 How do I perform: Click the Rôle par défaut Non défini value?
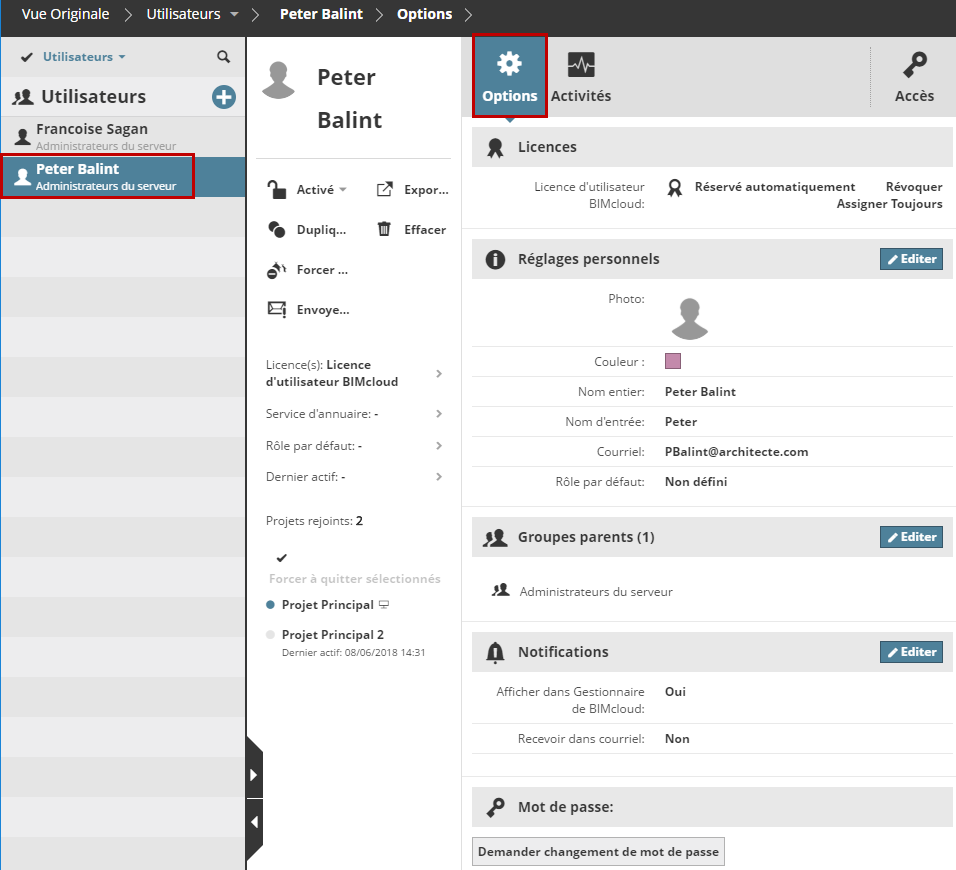click(x=696, y=482)
